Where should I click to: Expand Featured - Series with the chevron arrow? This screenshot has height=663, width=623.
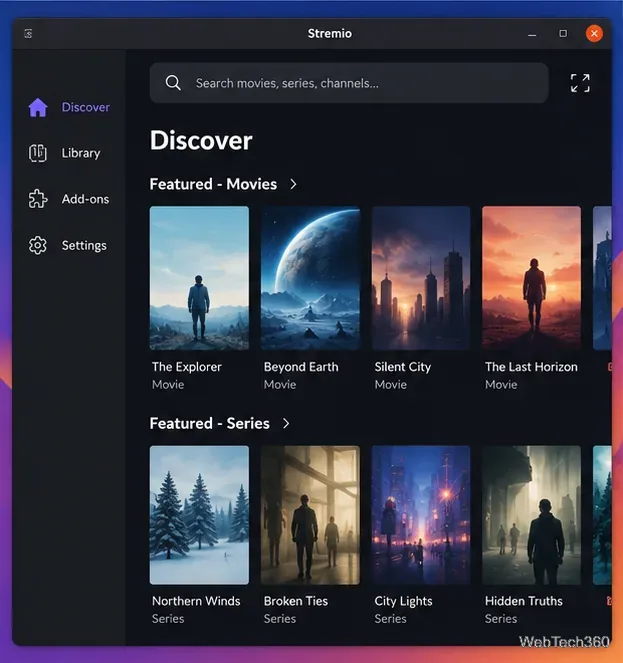pyautogui.click(x=286, y=423)
